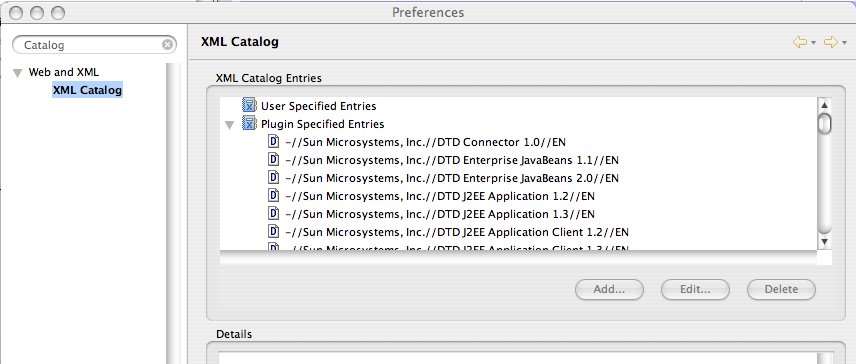Collapse the Web and XML tree node
The width and height of the screenshot is (856, 364).
[17, 73]
